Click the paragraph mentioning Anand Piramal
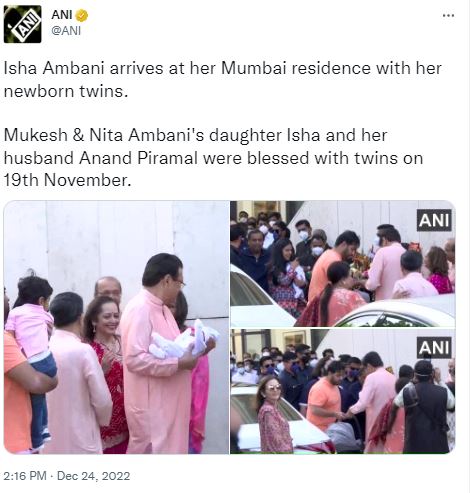472x493 pixels. pos(213,158)
